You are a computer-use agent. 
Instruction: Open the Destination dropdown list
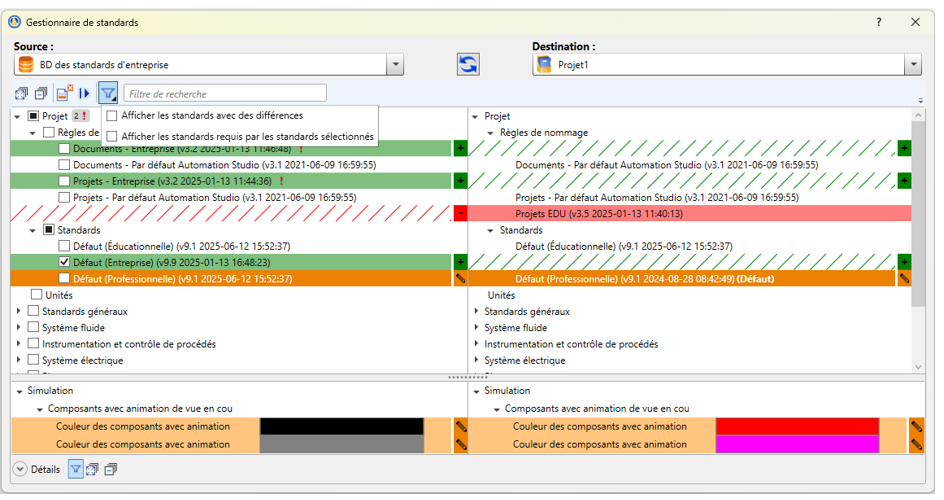point(913,64)
